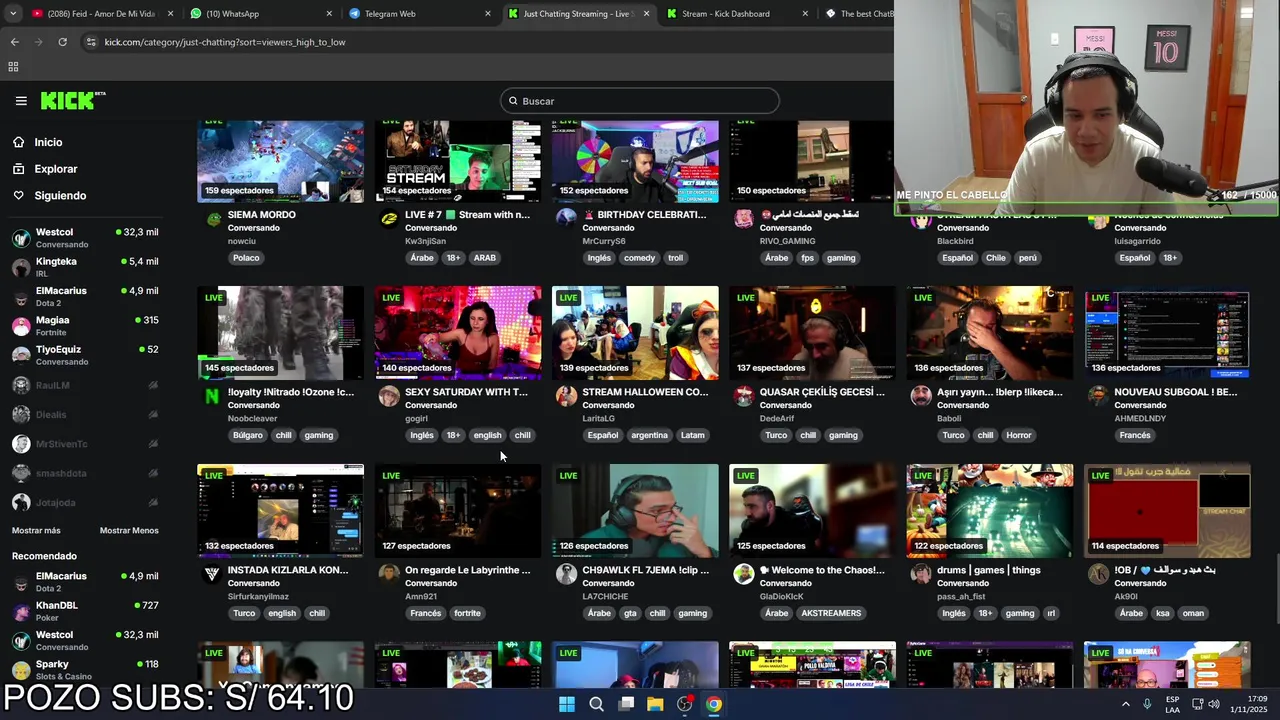Close the Just Chatting Streaming tab

tap(646, 14)
